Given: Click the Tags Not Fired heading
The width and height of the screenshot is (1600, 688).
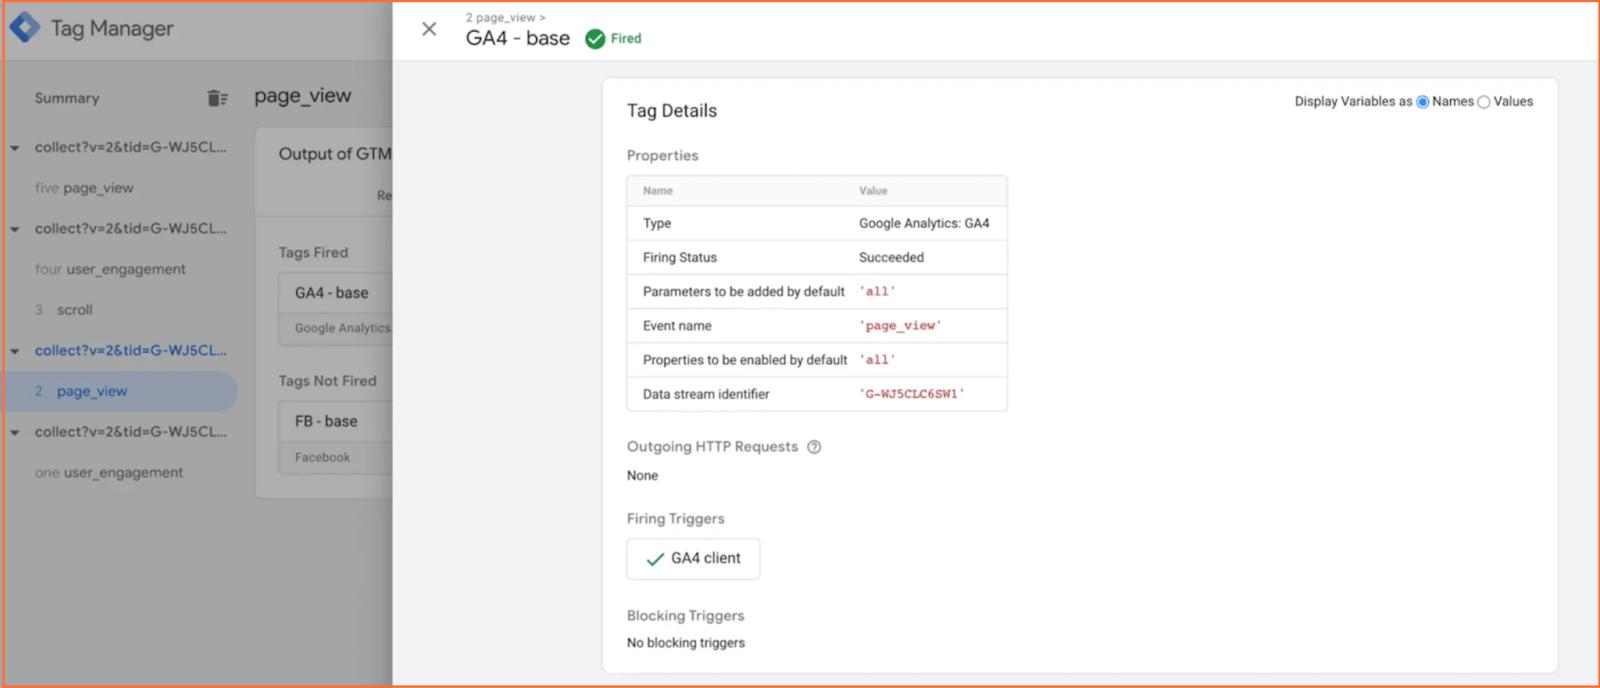Looking at the screenshot, I should pos(328,381).
